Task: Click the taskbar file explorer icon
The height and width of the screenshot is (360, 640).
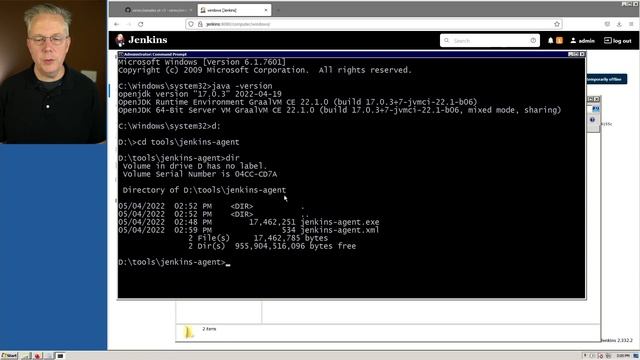Action: (x=26, y=356)
